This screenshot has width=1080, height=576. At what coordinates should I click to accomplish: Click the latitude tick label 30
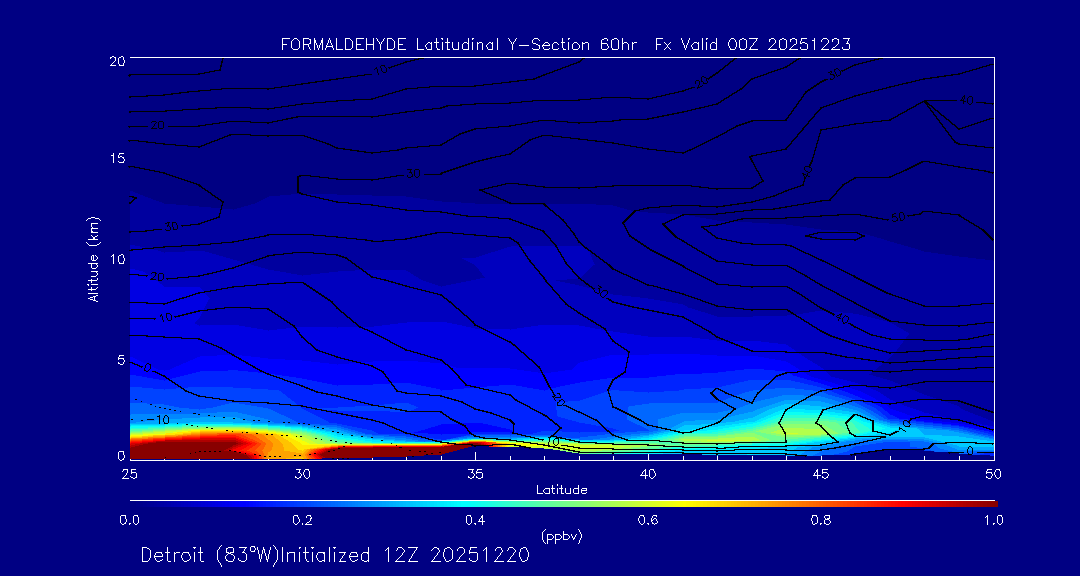tap(302, 474)
